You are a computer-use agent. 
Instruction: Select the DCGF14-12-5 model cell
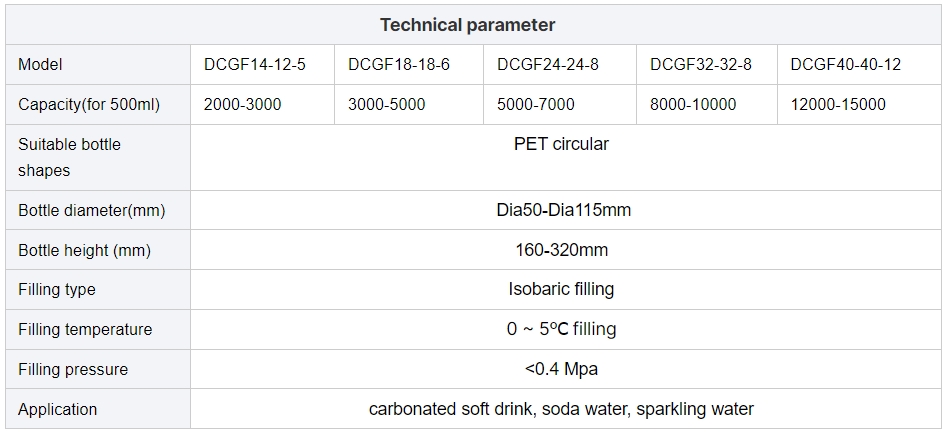pyautogui.click(x=263, y=65)
